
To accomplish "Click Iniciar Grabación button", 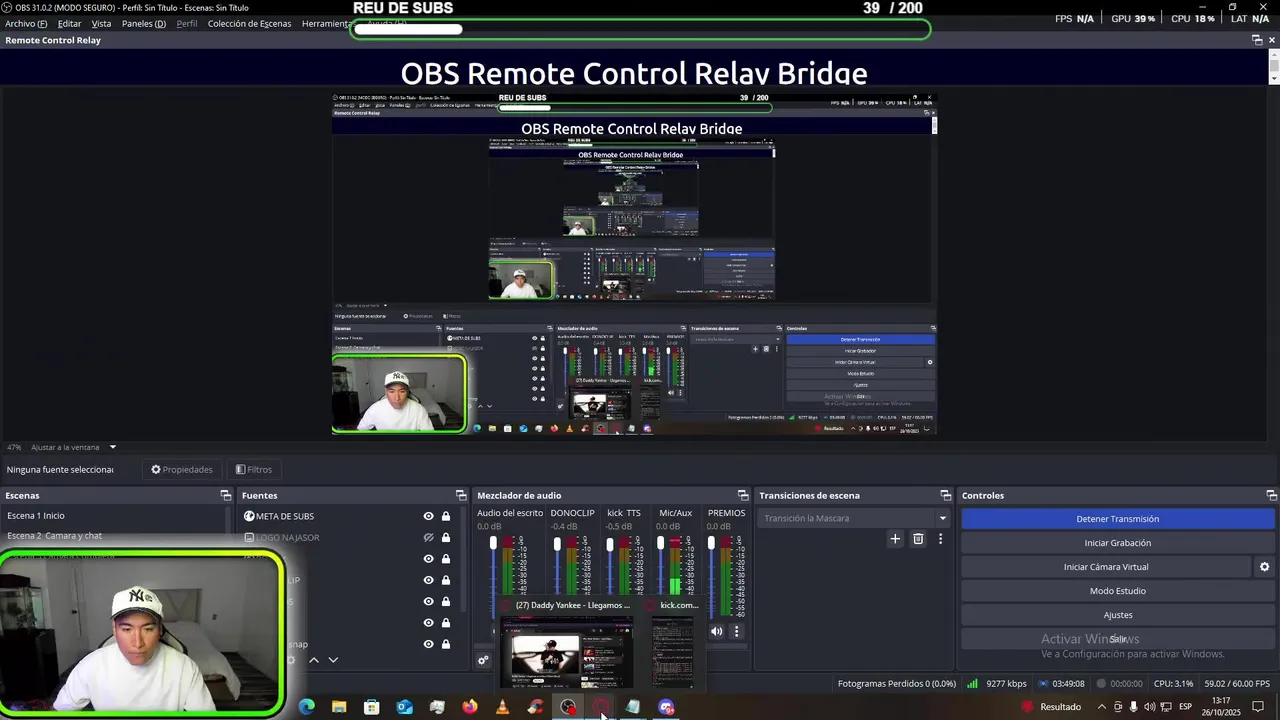I will [x=1117, y=543].
